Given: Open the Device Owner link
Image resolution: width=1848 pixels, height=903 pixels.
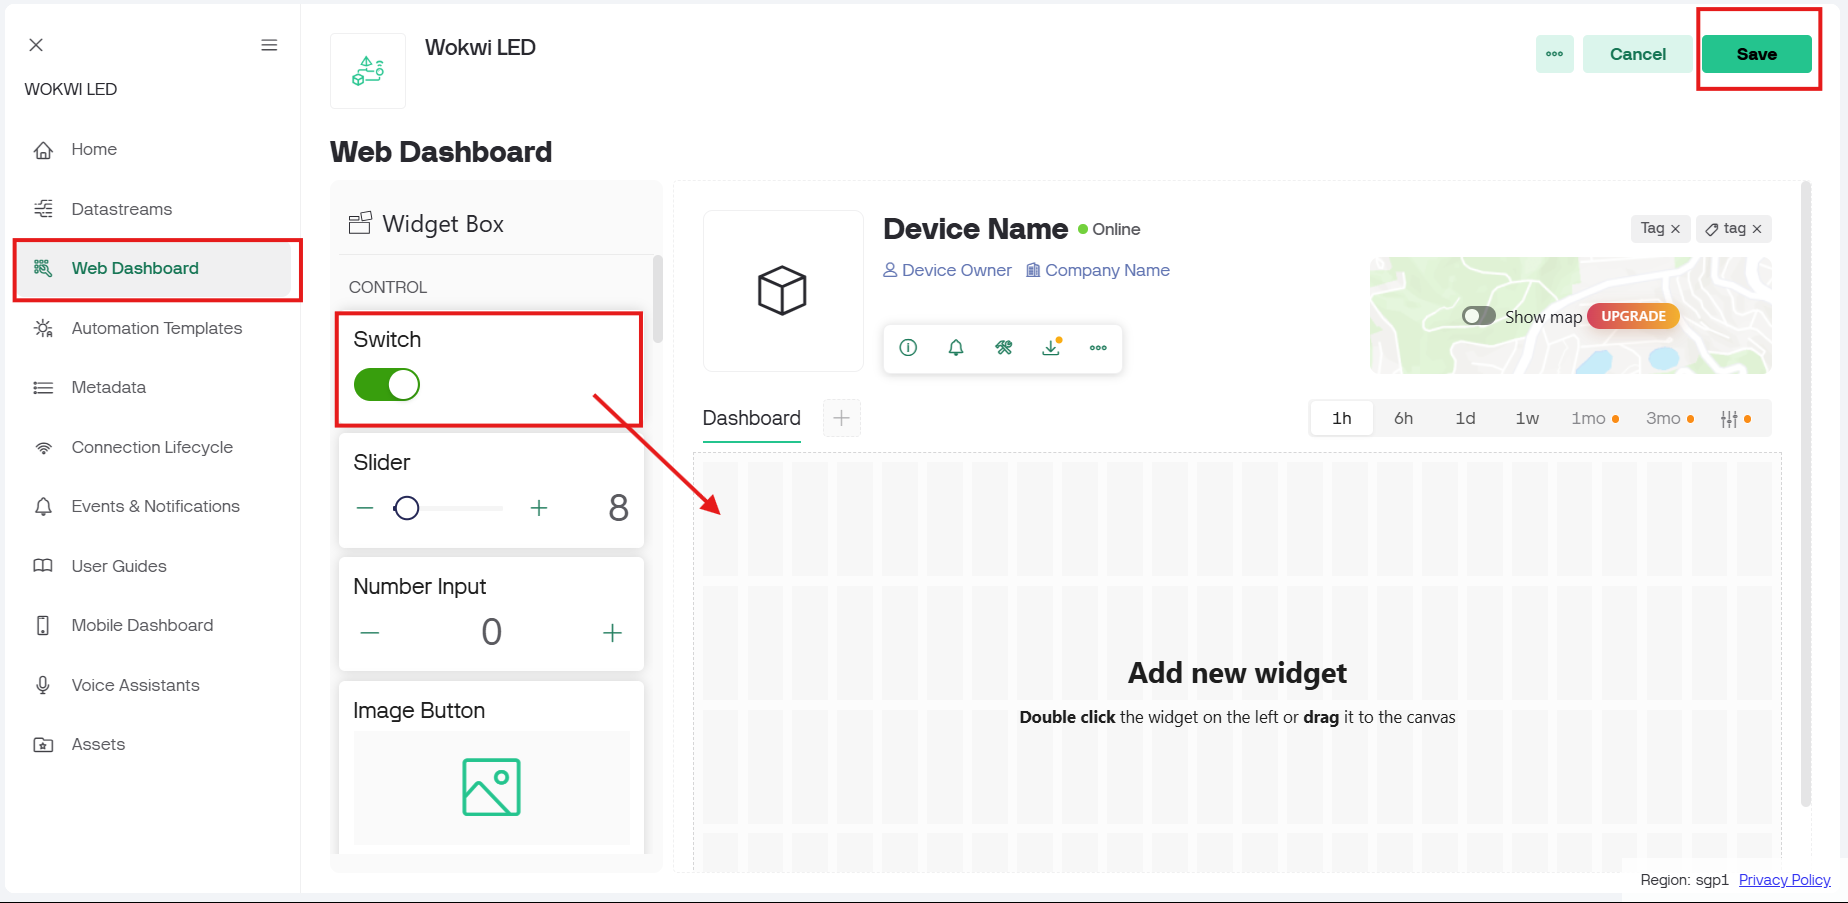Looking at the screenshot, I should [x=956, y=270].
